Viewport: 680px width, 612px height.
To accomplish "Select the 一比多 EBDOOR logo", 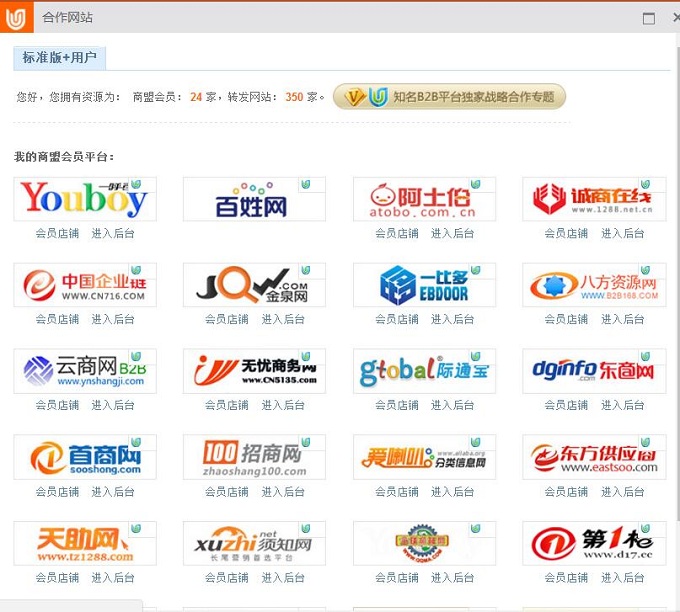I will tap(424, 285).
